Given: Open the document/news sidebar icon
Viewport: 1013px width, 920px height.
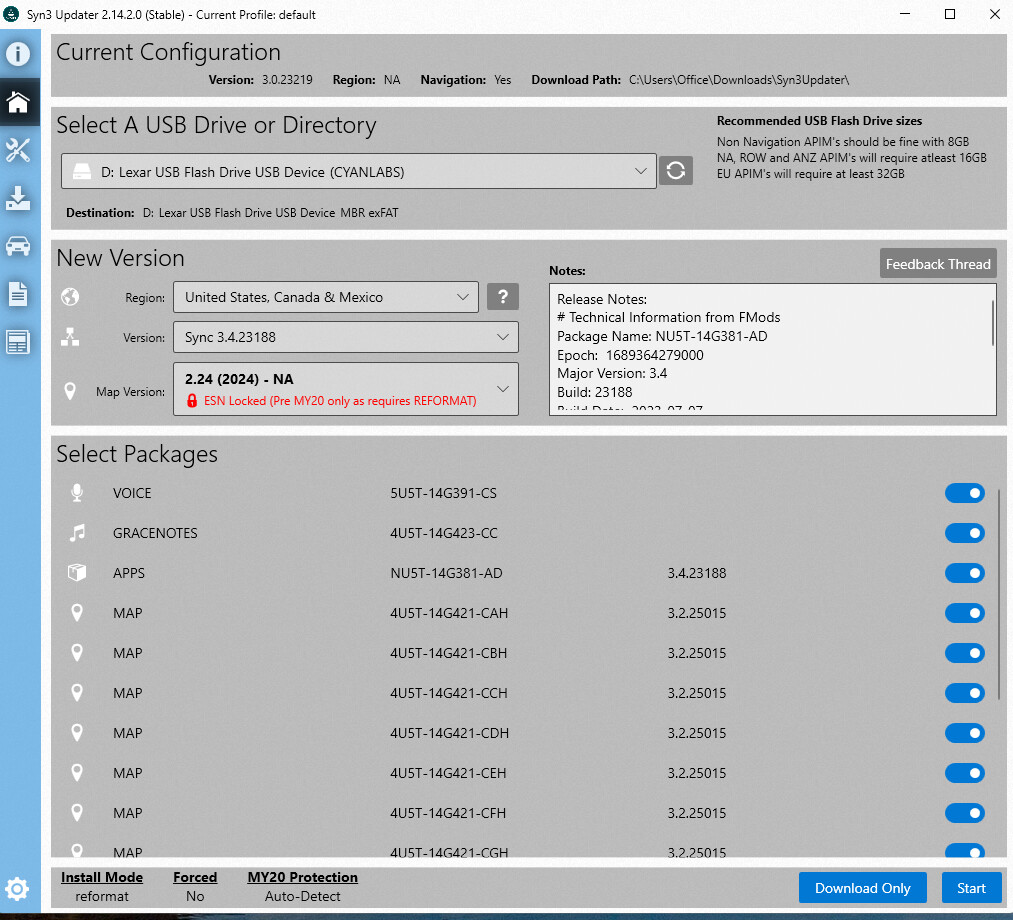Looking at the screenshot, I should [x=19, y=294].
